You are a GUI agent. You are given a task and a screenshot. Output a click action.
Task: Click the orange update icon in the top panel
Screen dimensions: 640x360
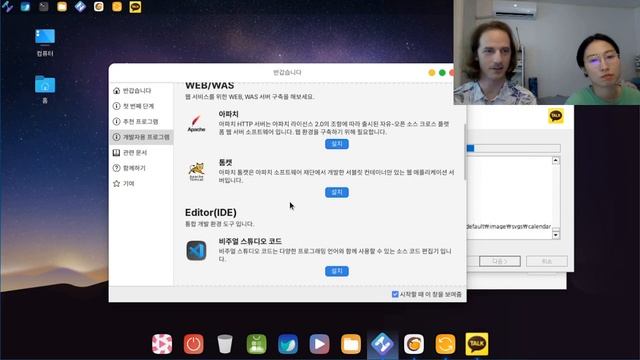[117, 7]
